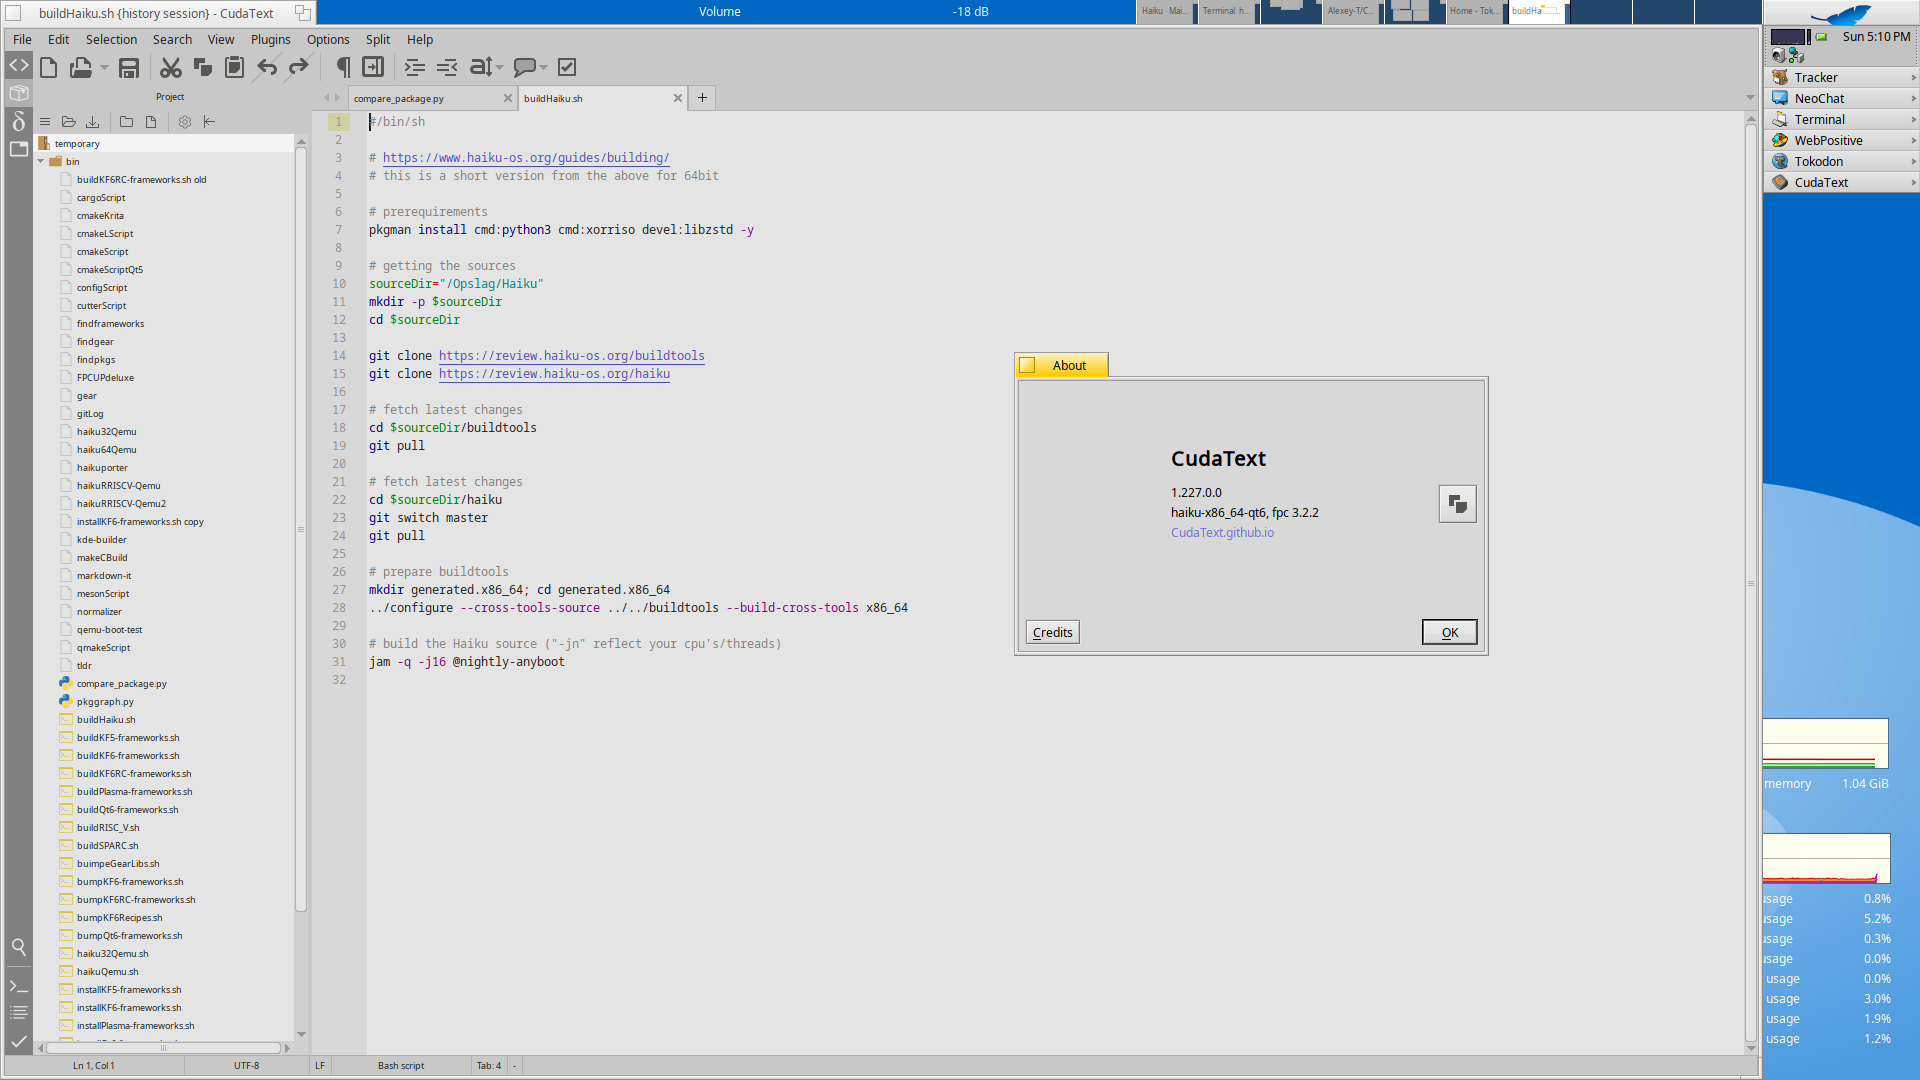Show the Code tree sidebar panel

(19, 65)
